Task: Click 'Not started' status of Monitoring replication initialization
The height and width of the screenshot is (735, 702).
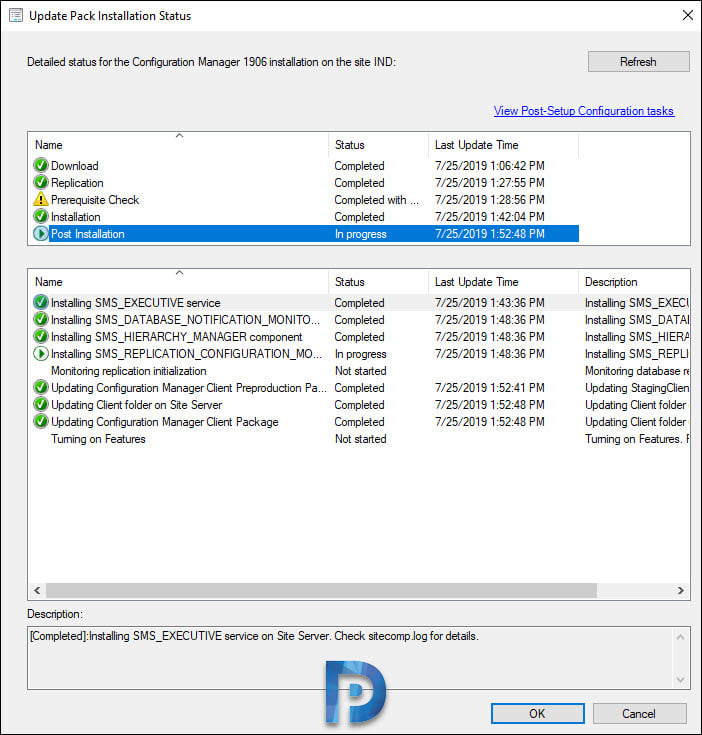Action: coord(360,371)
